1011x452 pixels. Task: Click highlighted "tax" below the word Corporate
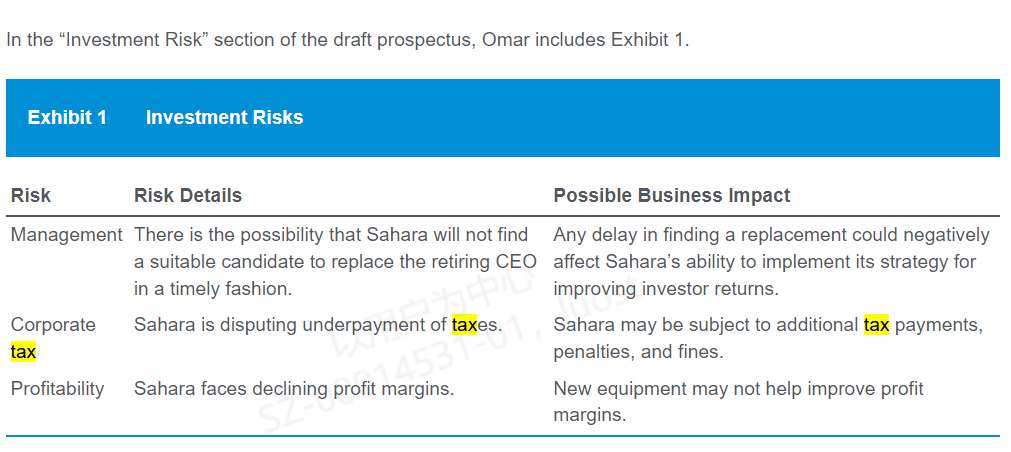click(23, 352)
